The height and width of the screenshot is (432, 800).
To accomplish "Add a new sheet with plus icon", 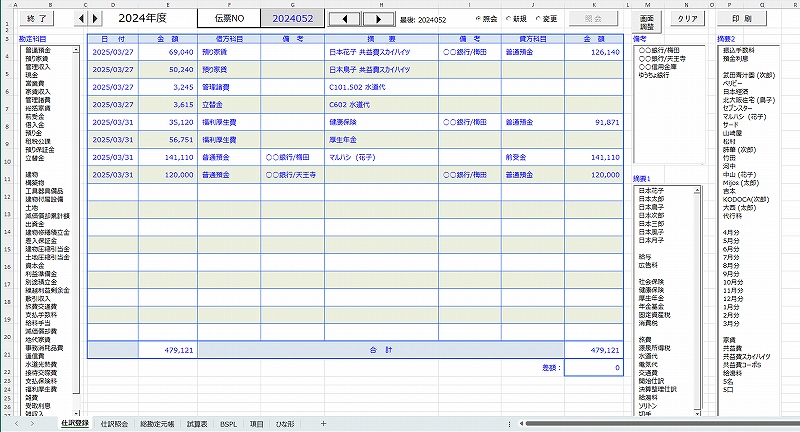I will [x=322, y=424].
